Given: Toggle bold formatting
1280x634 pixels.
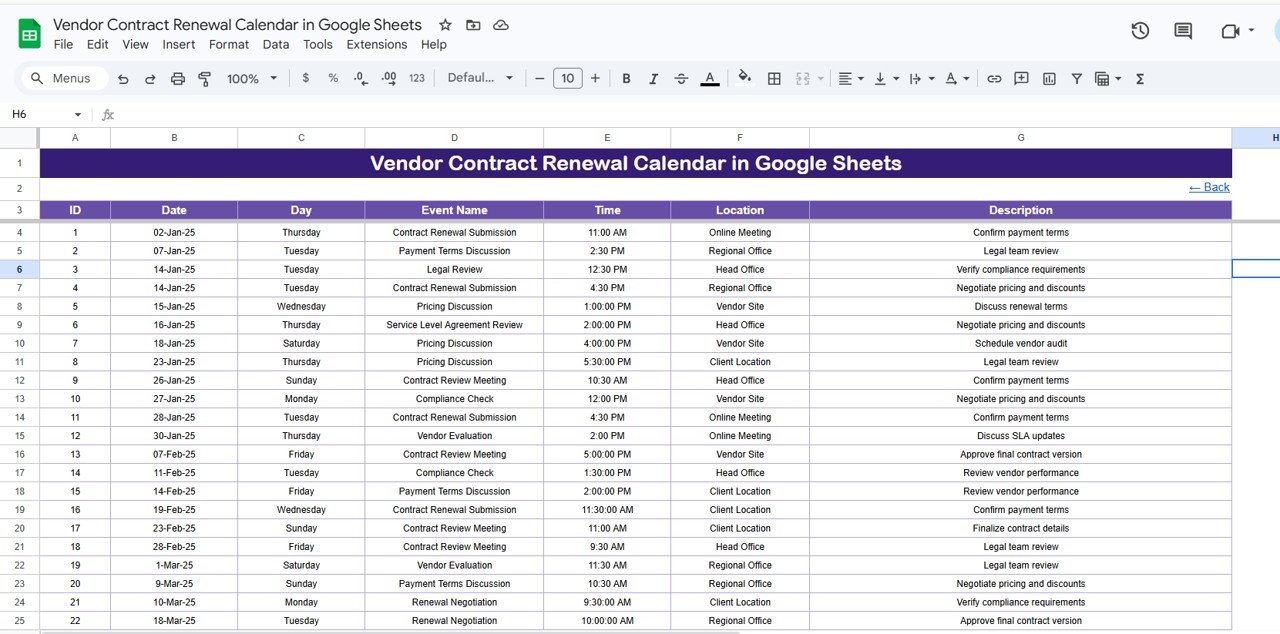Looking at the screenshot, I should [x=626, y=78].
